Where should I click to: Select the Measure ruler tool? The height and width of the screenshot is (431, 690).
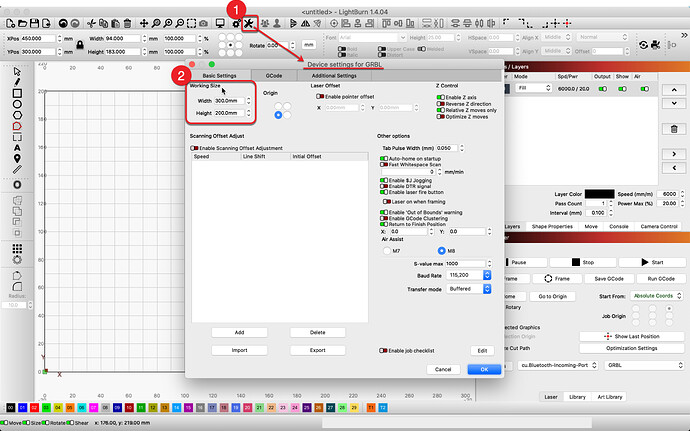17,169
